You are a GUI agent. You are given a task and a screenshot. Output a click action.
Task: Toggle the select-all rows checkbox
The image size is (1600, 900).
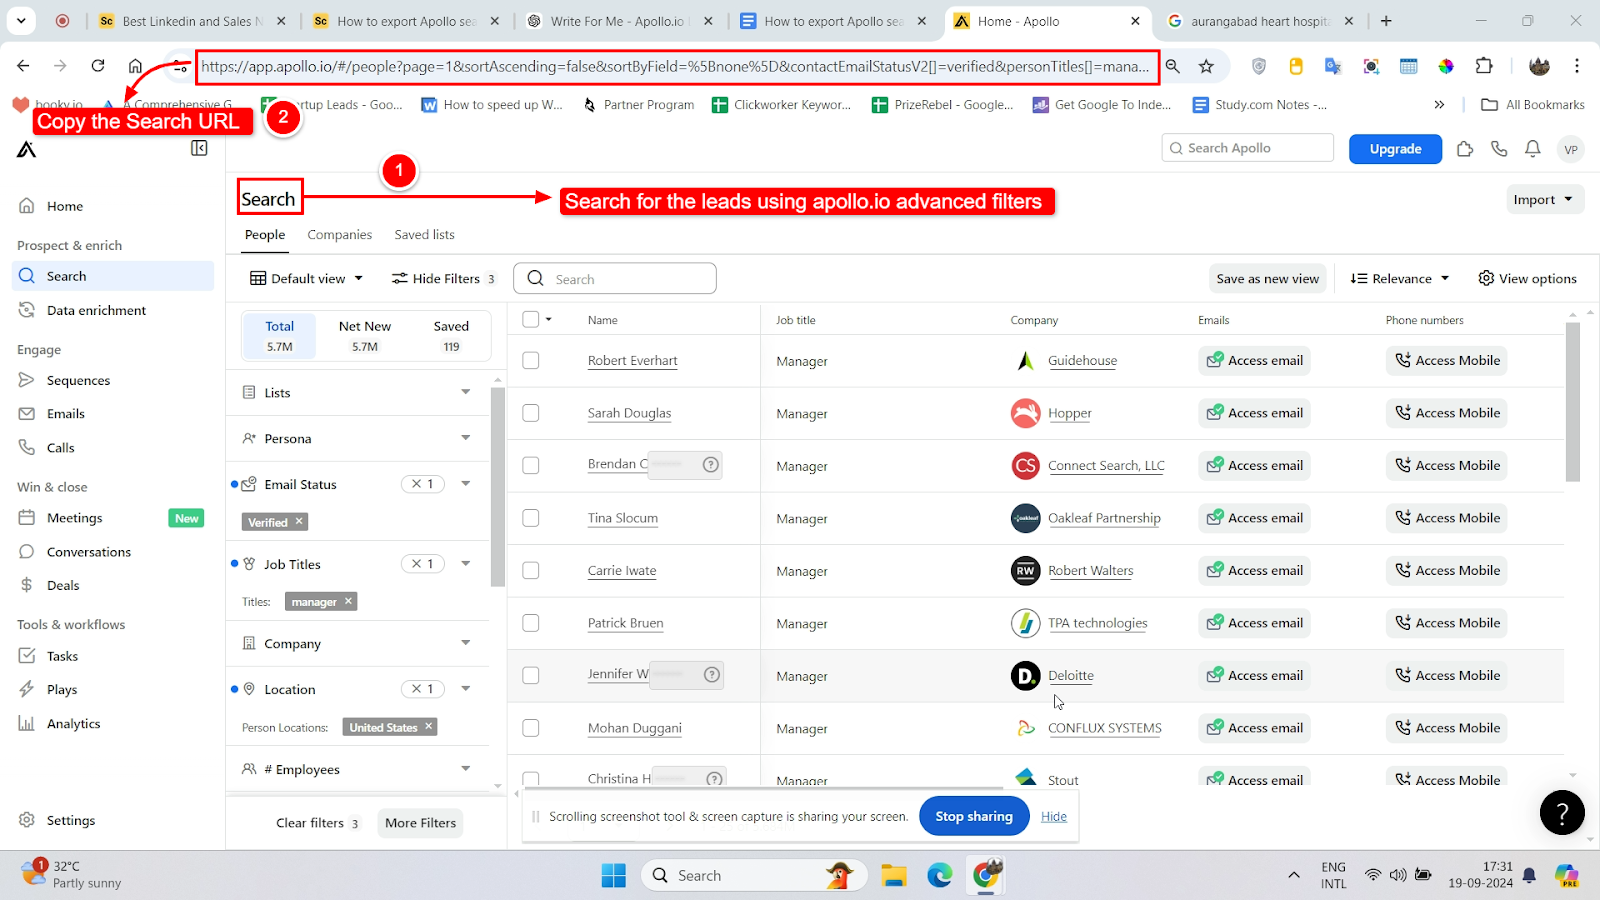(531, 319)
